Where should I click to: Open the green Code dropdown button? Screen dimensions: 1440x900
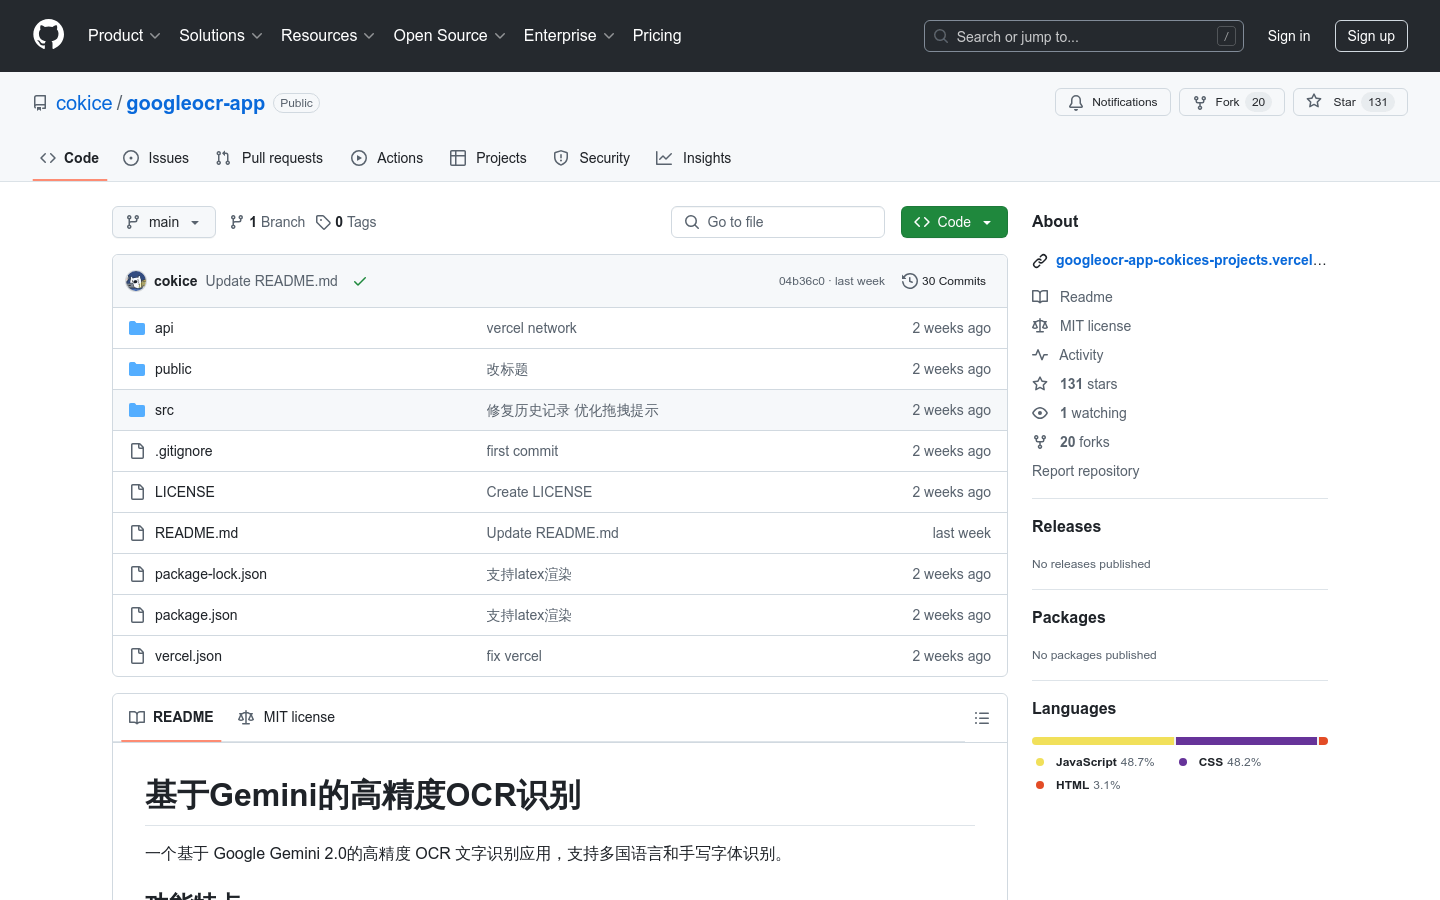[x=954, y=222]
